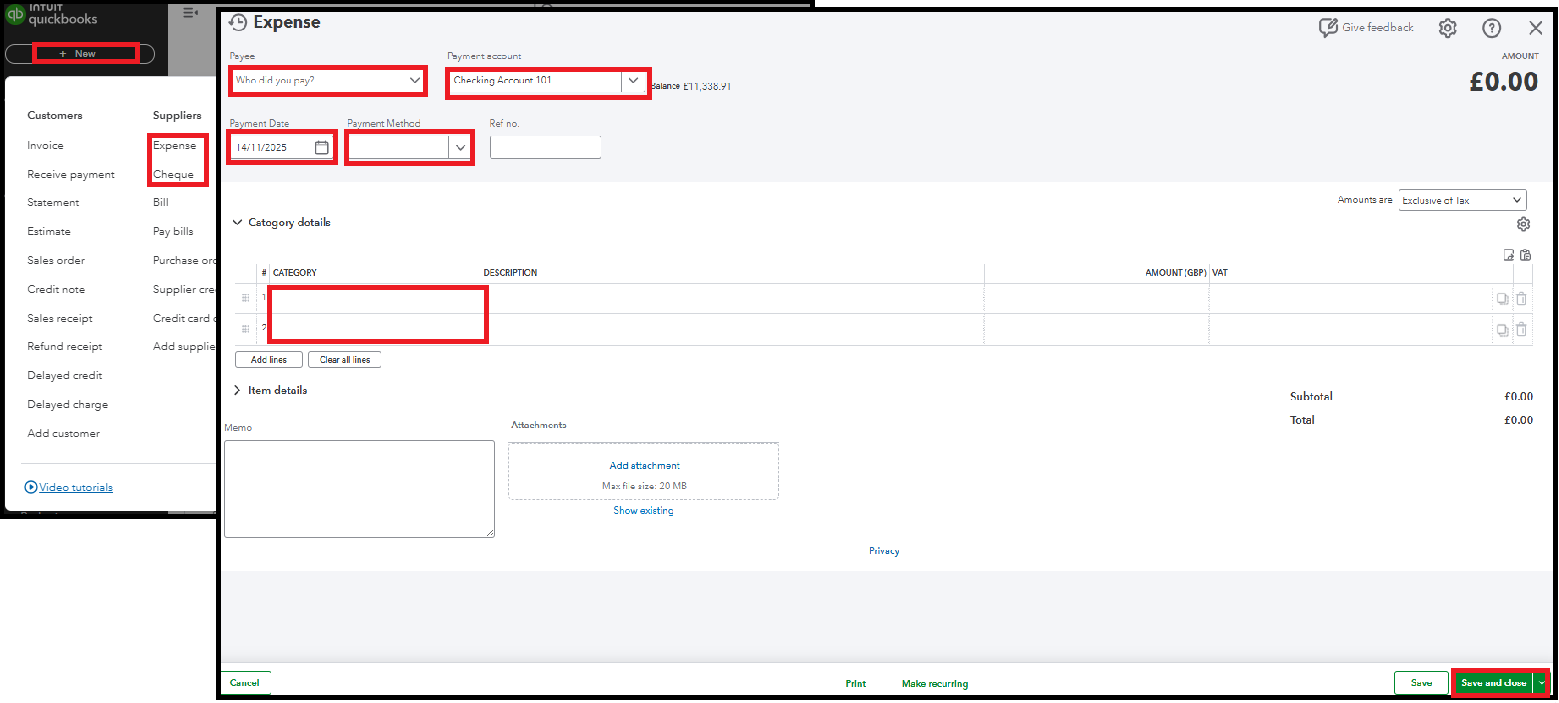Duplicate line 2 with its copy icon
1559x703 pixels.
coord(1502,329)
